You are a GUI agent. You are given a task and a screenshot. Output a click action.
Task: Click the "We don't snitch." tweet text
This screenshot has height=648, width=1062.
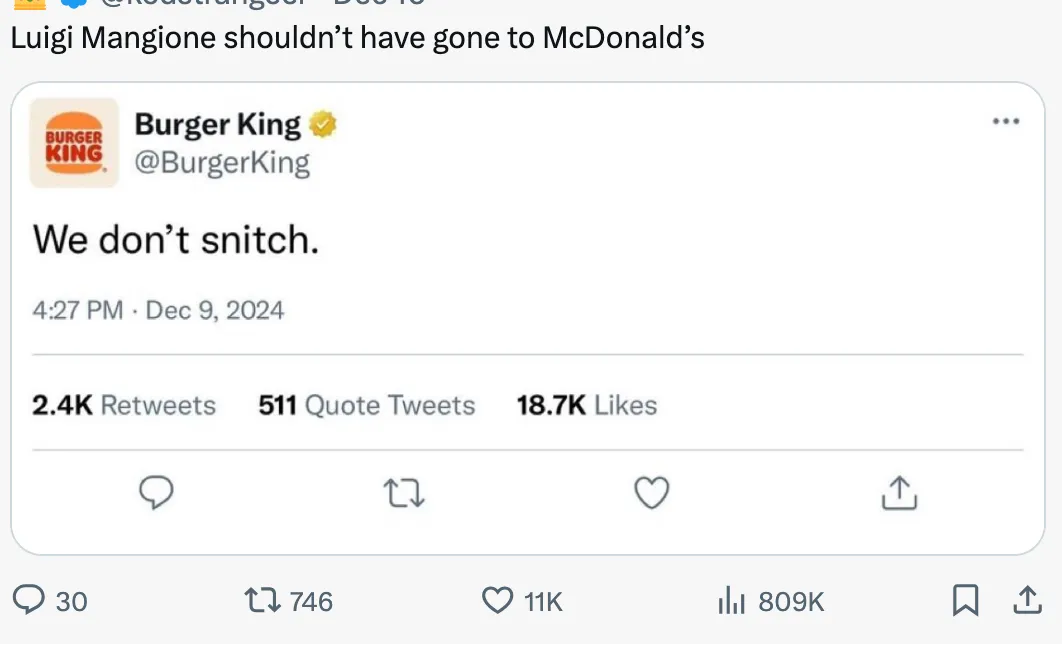(176, 240)
